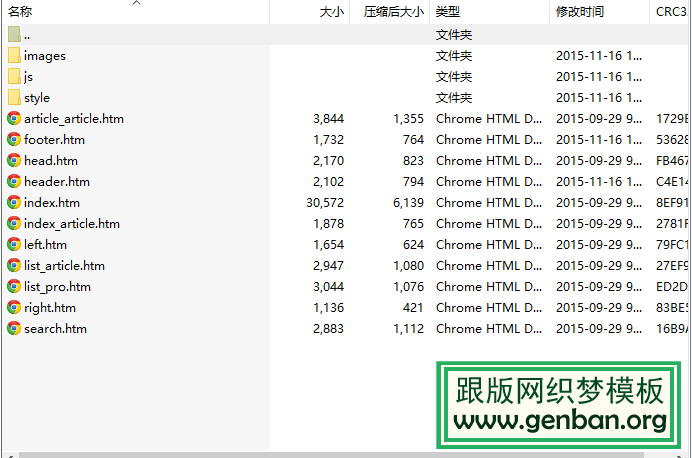
Task: Click compressed size 1,076 of list_pro.htm
Action: pyautogui.click(x=408, y=287)
